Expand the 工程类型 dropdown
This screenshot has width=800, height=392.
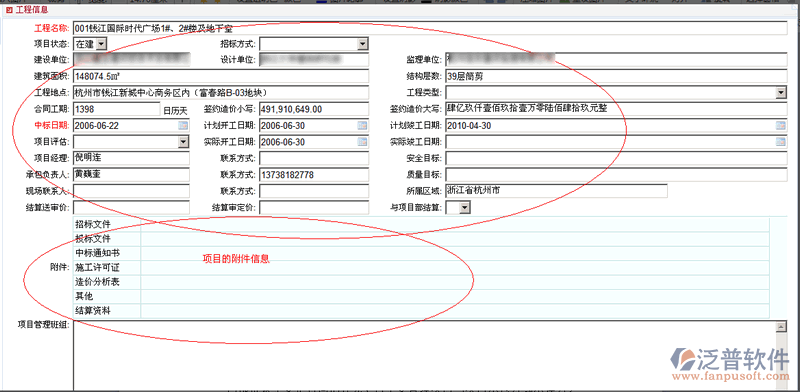point(781,93)
